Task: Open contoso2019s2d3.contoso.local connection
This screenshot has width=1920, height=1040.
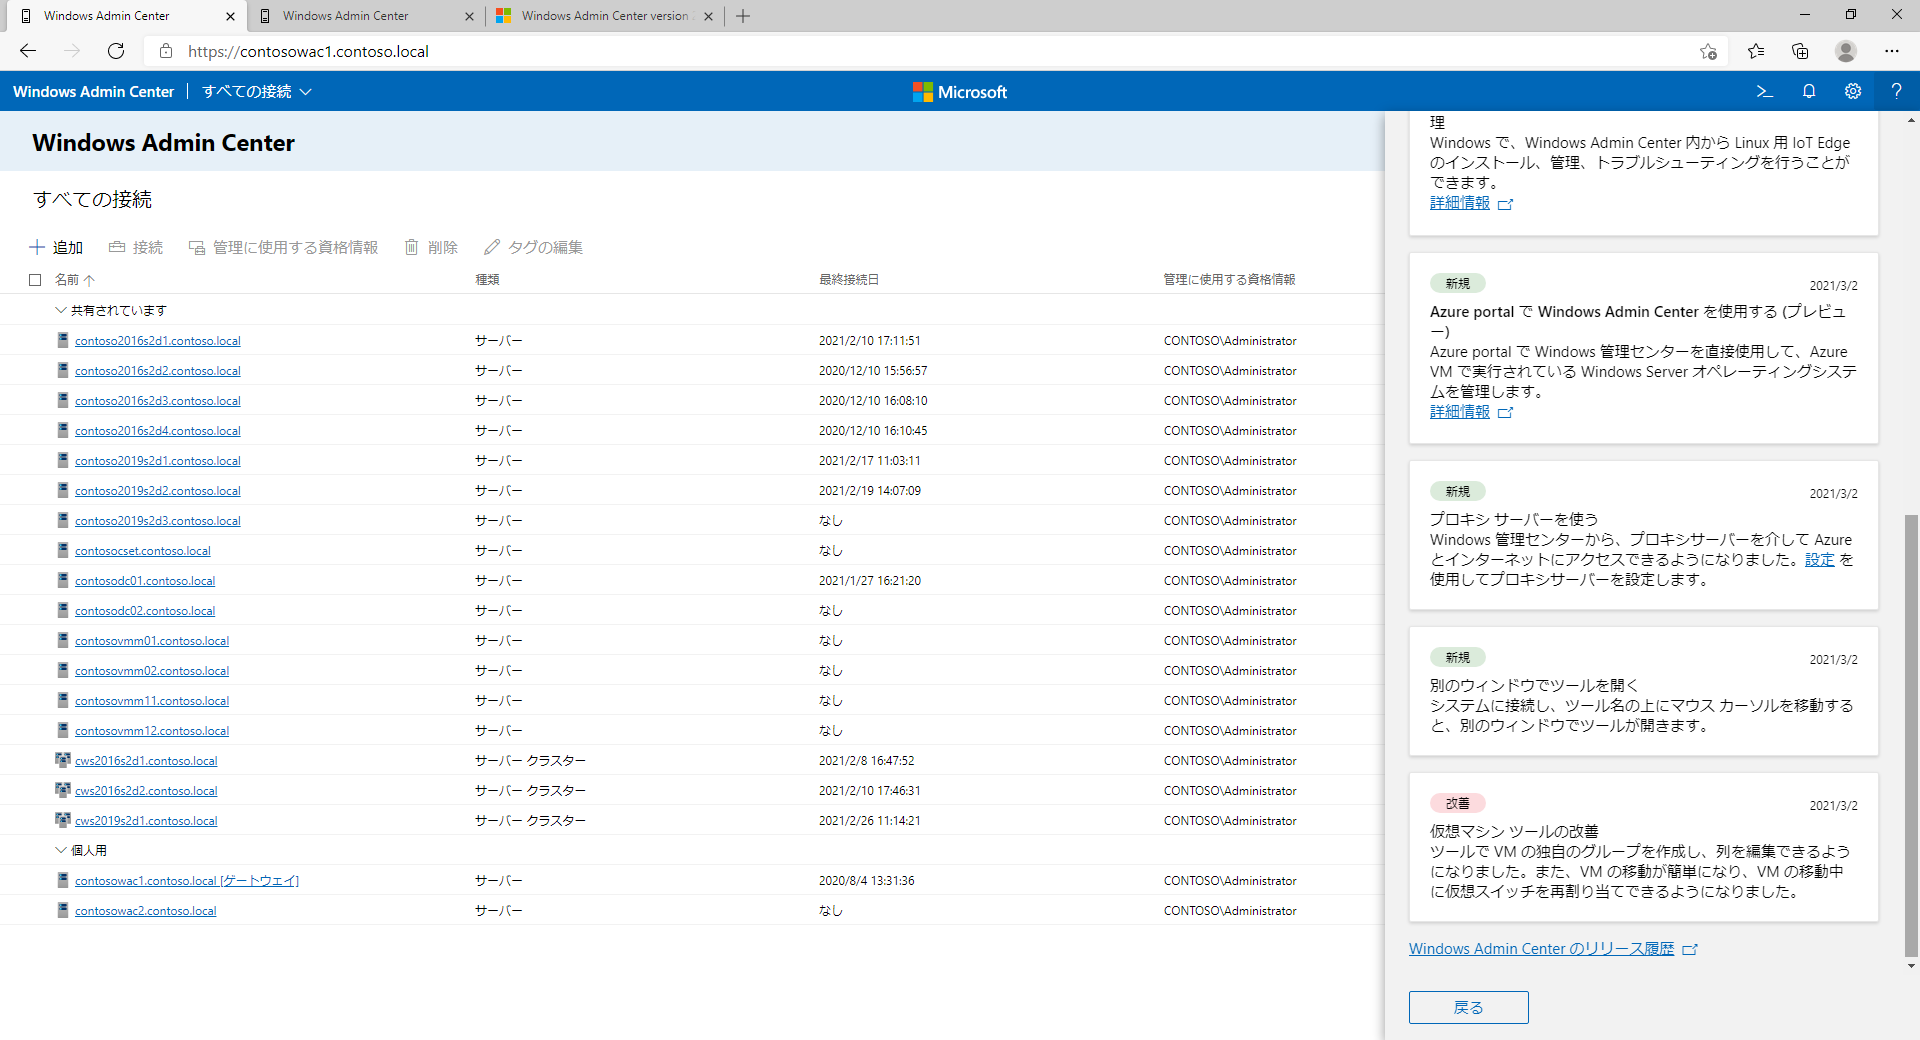Action: coord(158,521)
